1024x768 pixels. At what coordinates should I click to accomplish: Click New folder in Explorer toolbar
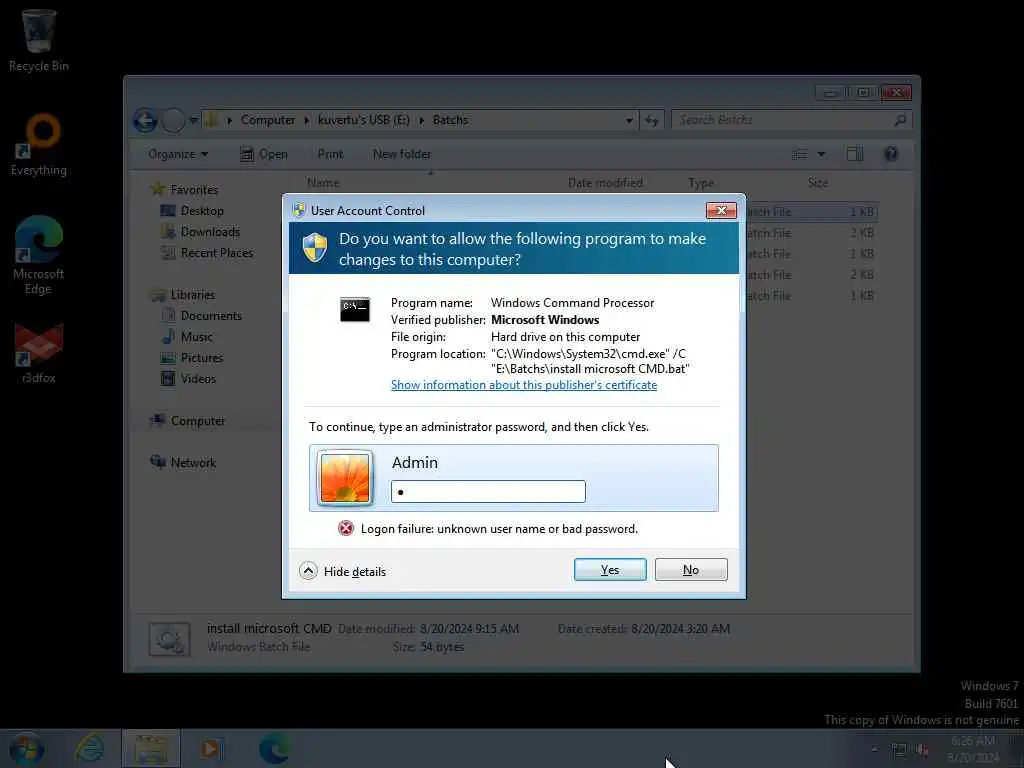point(402,154)
